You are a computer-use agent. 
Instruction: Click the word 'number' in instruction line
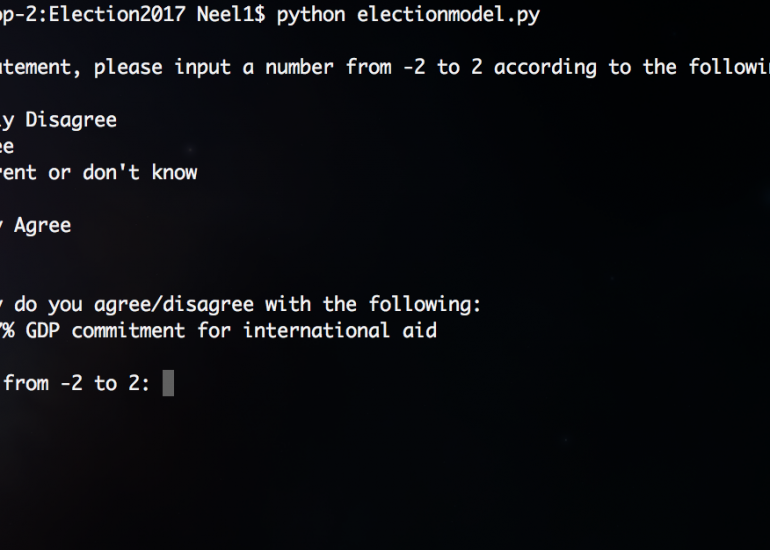pos(300,67)
